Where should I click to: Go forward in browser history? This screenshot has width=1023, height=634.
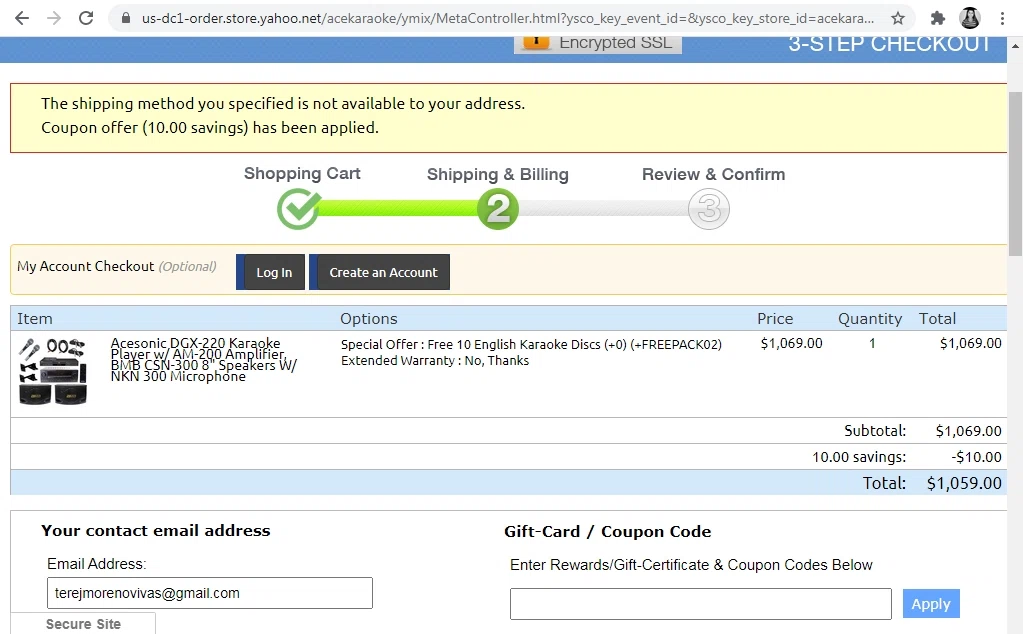click(53, 18)
